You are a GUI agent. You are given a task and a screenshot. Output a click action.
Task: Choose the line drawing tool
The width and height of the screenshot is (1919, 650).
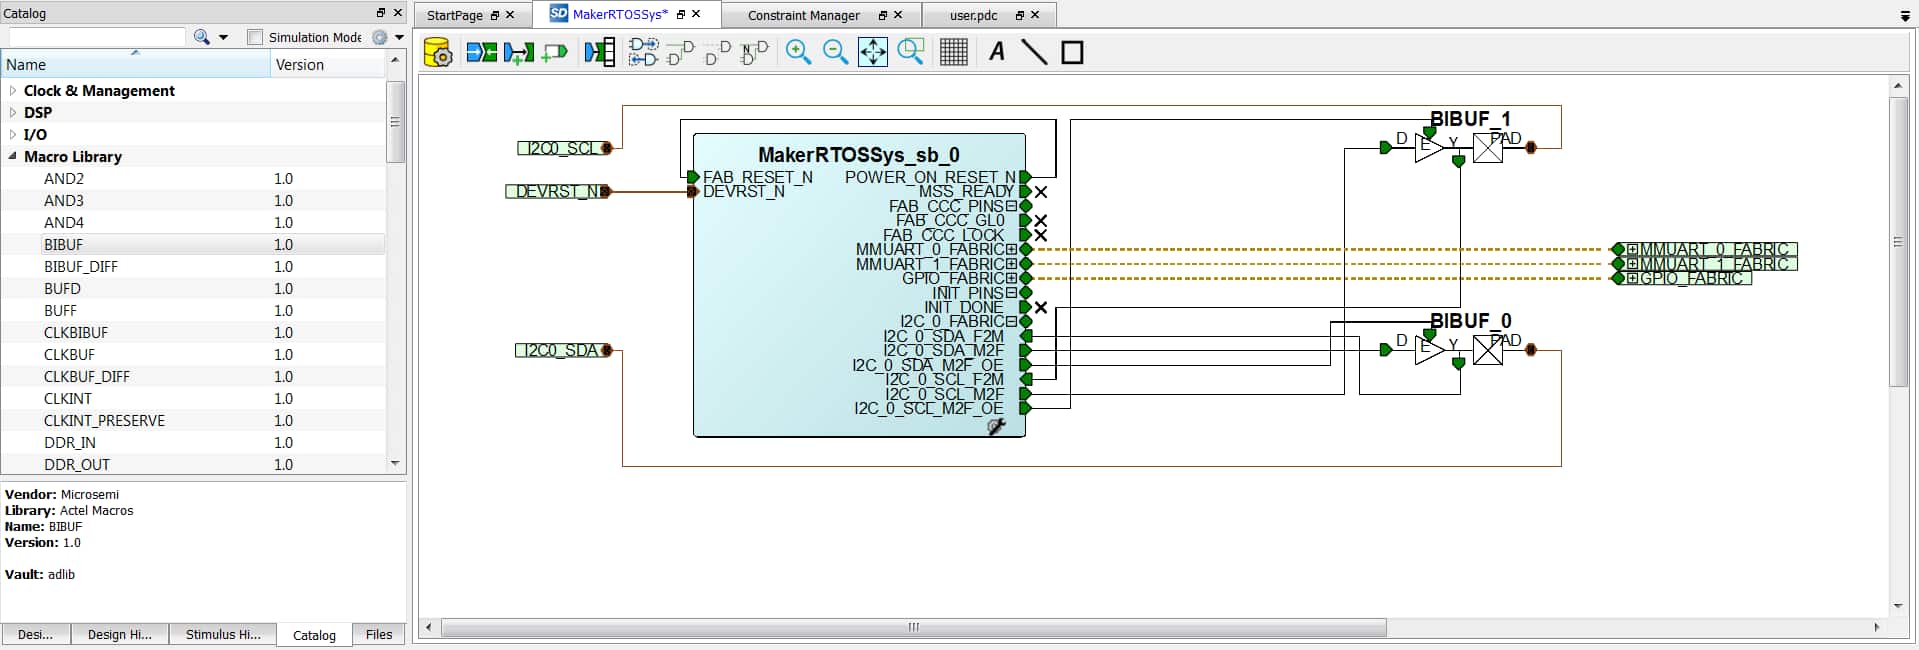point(1034,52)
